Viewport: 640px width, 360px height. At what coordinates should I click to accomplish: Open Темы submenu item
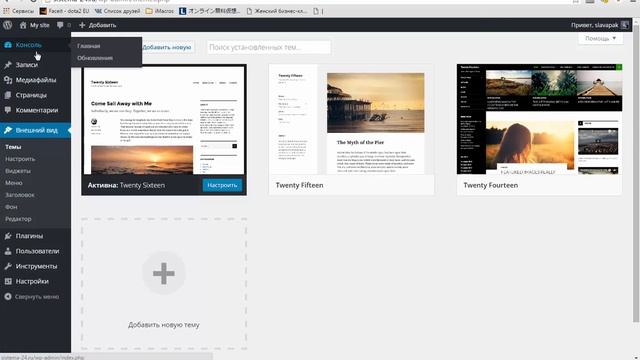13,147
